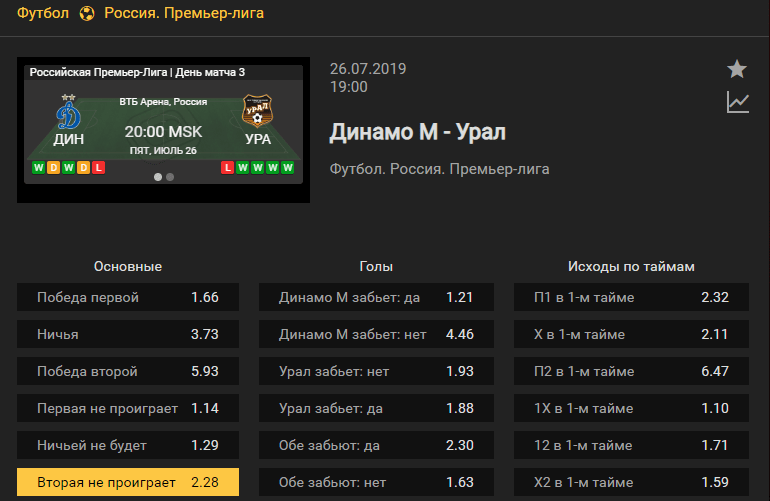Click Dinamo's red L form badge
This screenshot has width=770, height=501.
click(x=99, y=167)
